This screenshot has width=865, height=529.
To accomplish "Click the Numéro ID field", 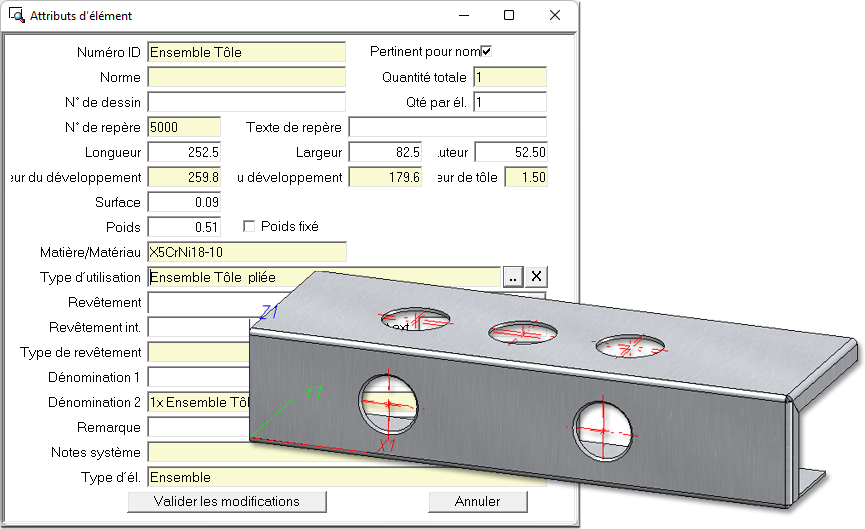I will tap(245, 52).
